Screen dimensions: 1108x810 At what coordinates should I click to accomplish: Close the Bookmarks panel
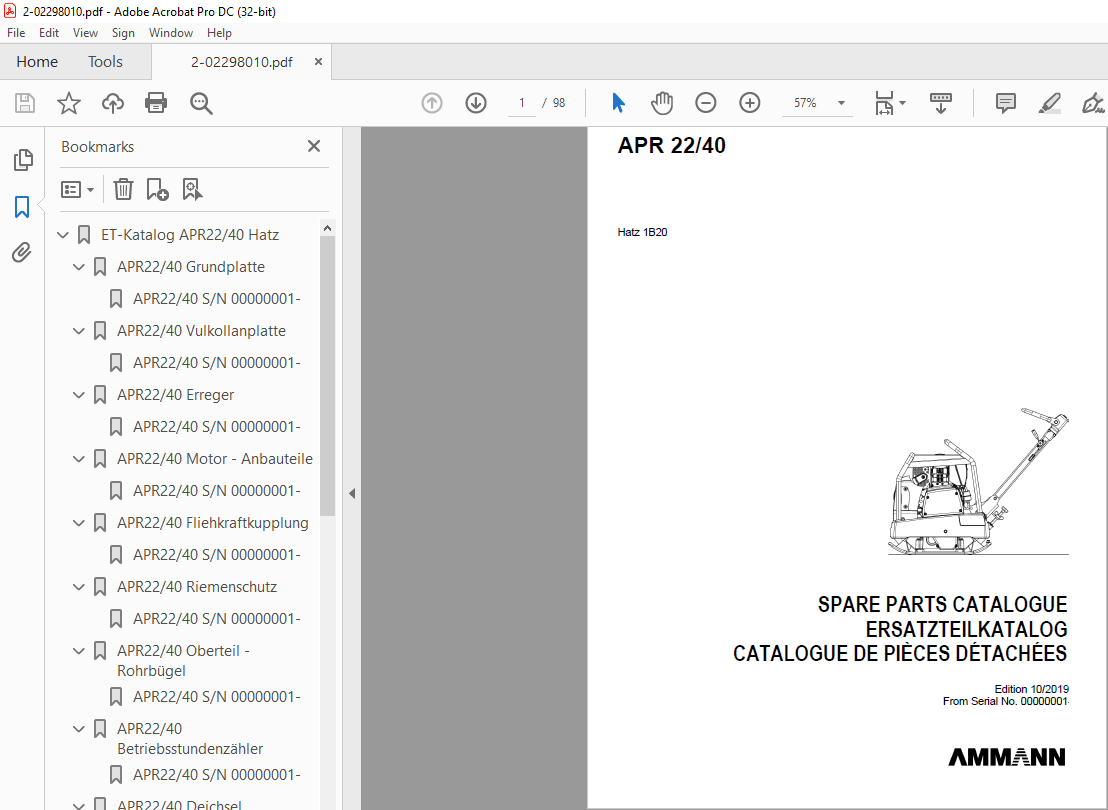(314, 146)
